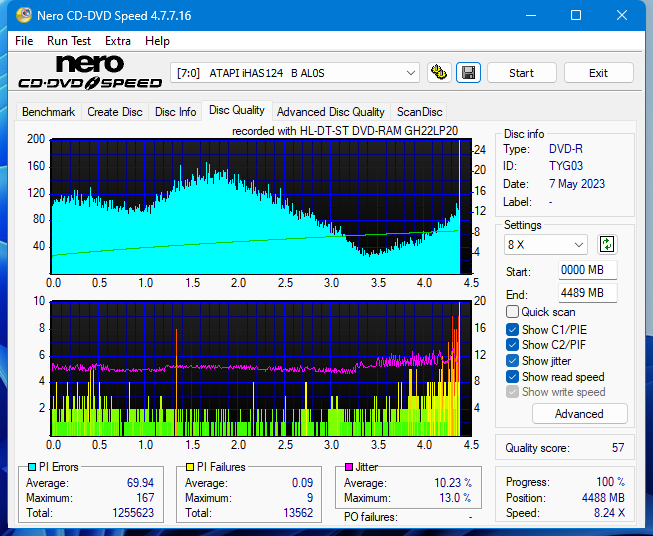This screenshot has height=536, width=653.
Task: Click the green refresh speed icon
Action: pos(607,244)
